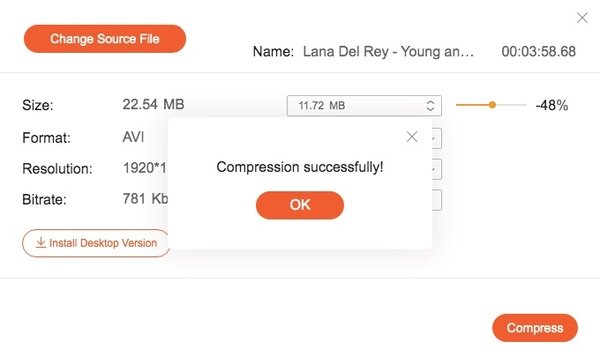Click the Change Source File button
The height and width of the screenshot is (364, 600).
[x=105, y=39]
